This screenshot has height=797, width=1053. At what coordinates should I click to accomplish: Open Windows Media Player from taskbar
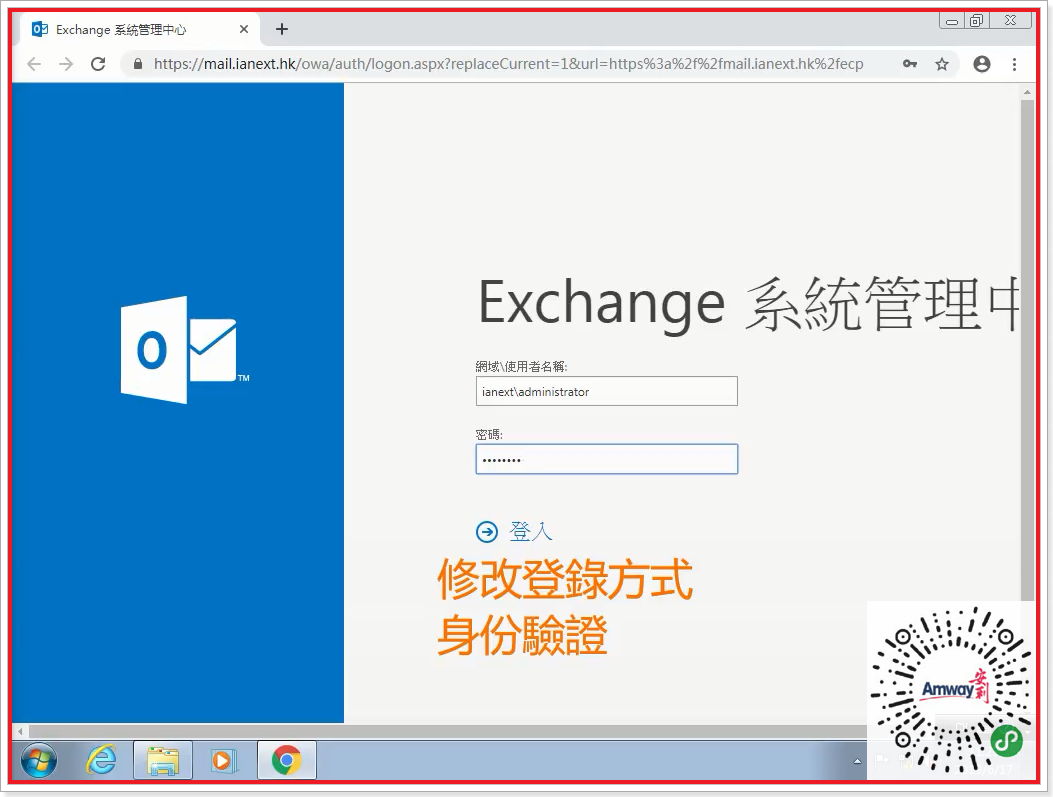(224, 760)
